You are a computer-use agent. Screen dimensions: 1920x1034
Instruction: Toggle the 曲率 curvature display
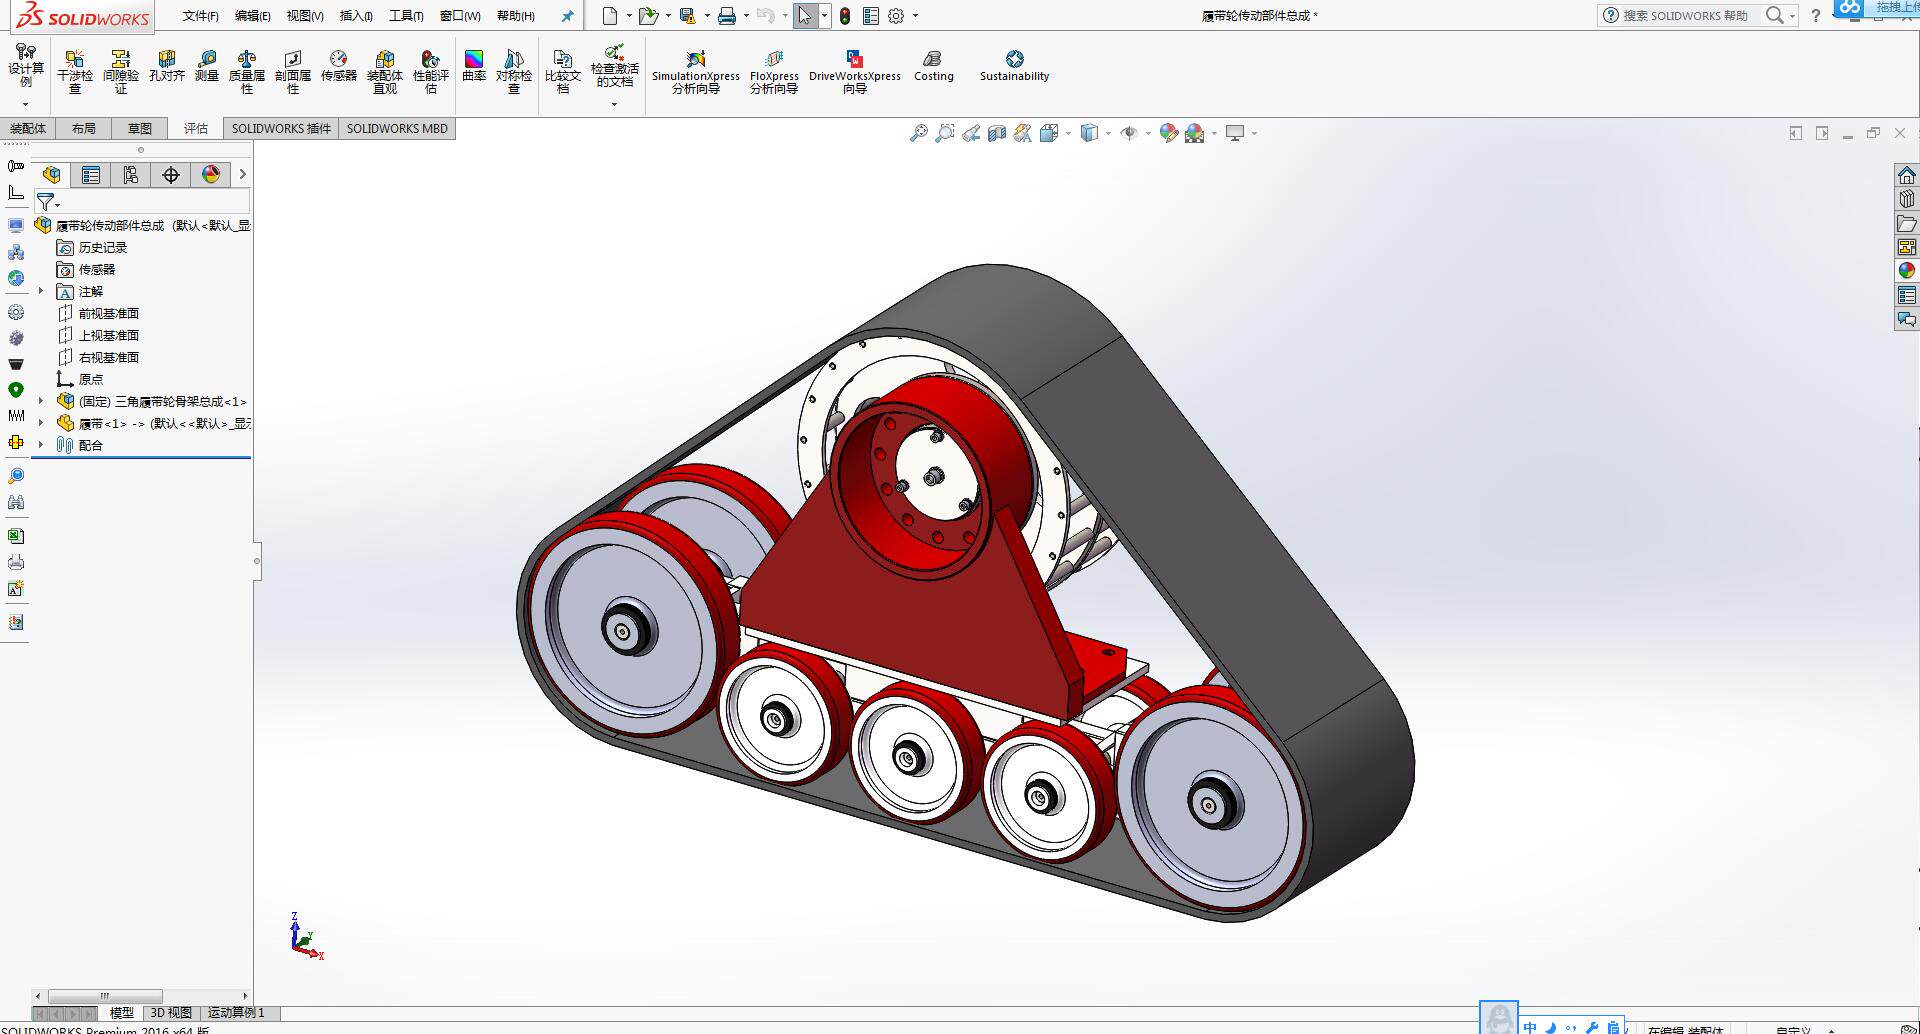click(474, 66)
